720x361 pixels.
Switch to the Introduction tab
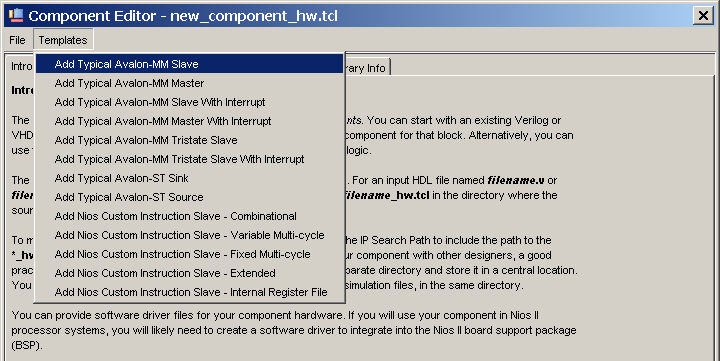(21, 67)
